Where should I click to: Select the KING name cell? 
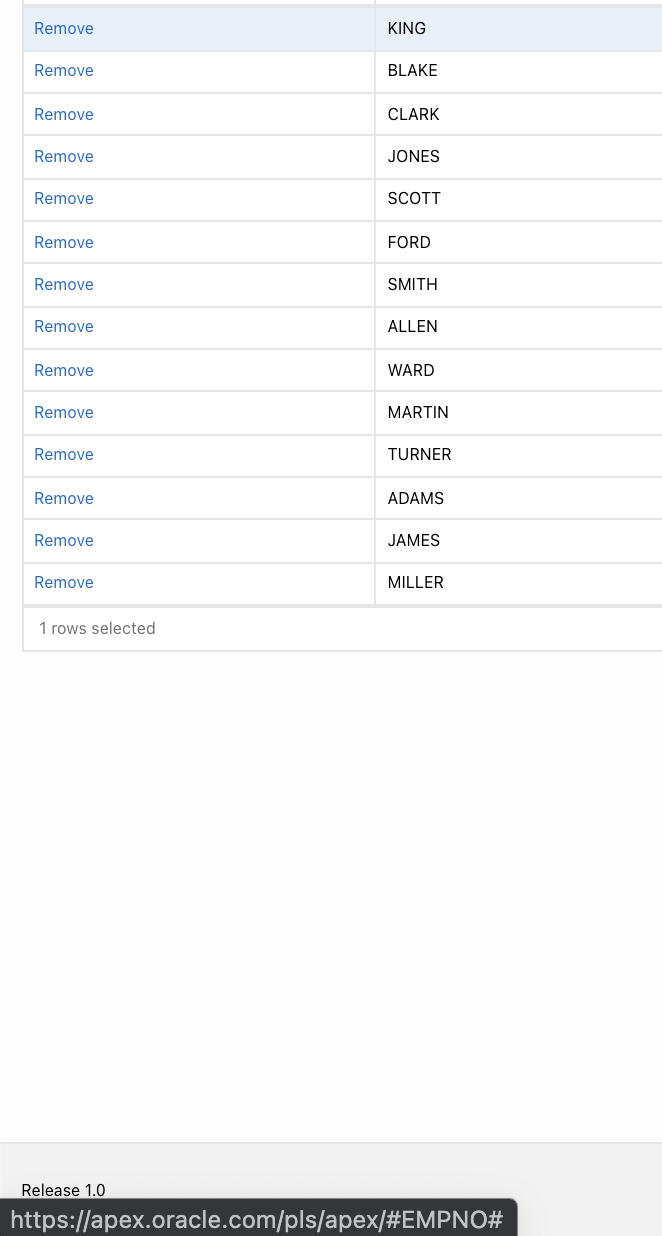click(518, 28)
